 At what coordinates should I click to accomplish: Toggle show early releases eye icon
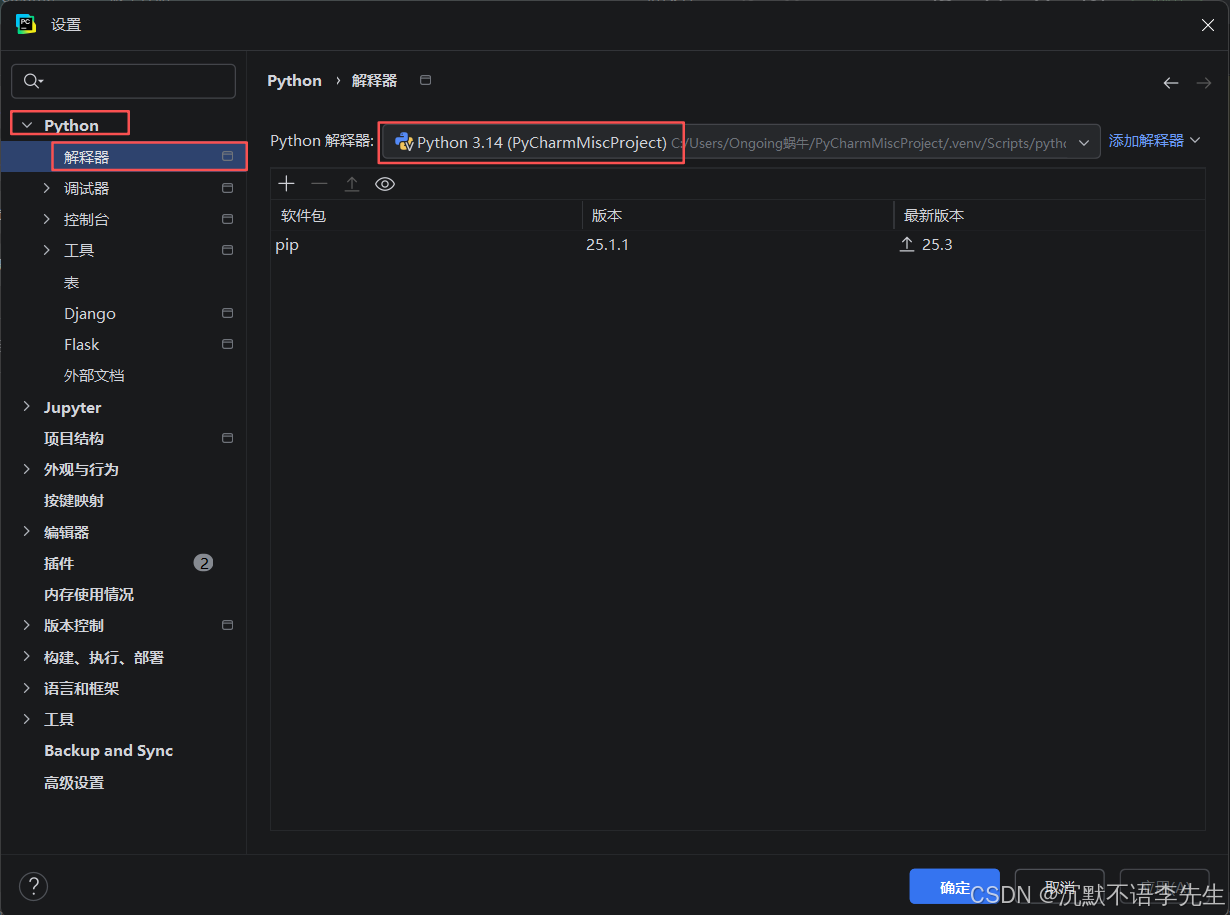[x=385, y=184]
